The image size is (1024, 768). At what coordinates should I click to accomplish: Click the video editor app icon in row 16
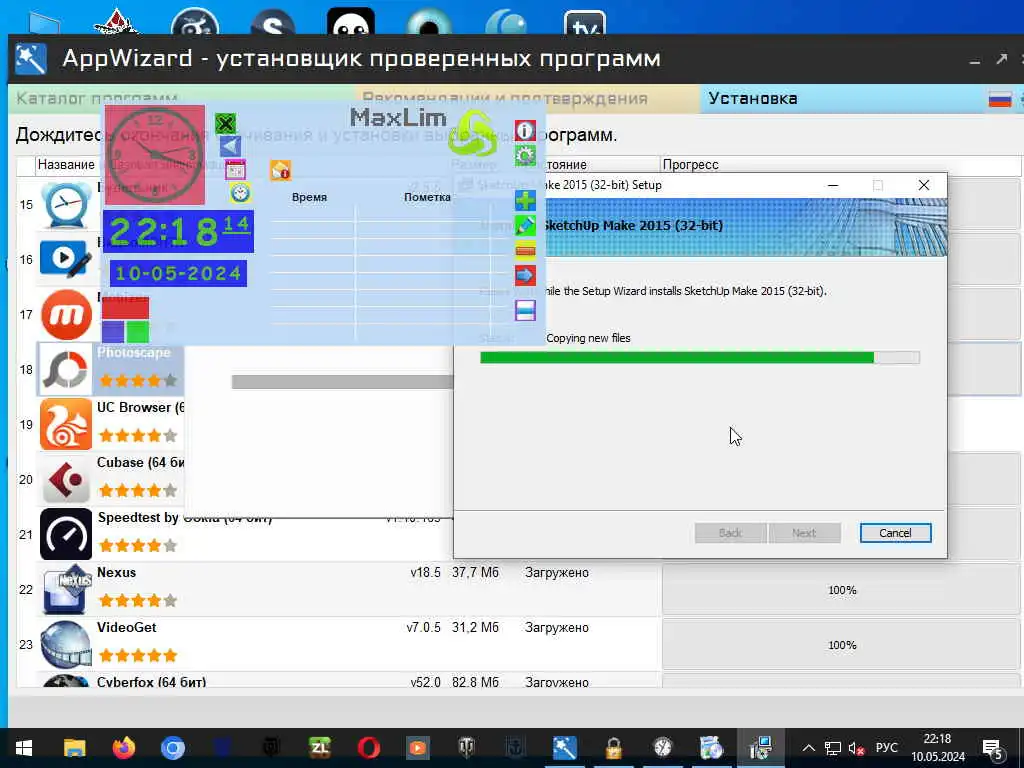(65, 259)
